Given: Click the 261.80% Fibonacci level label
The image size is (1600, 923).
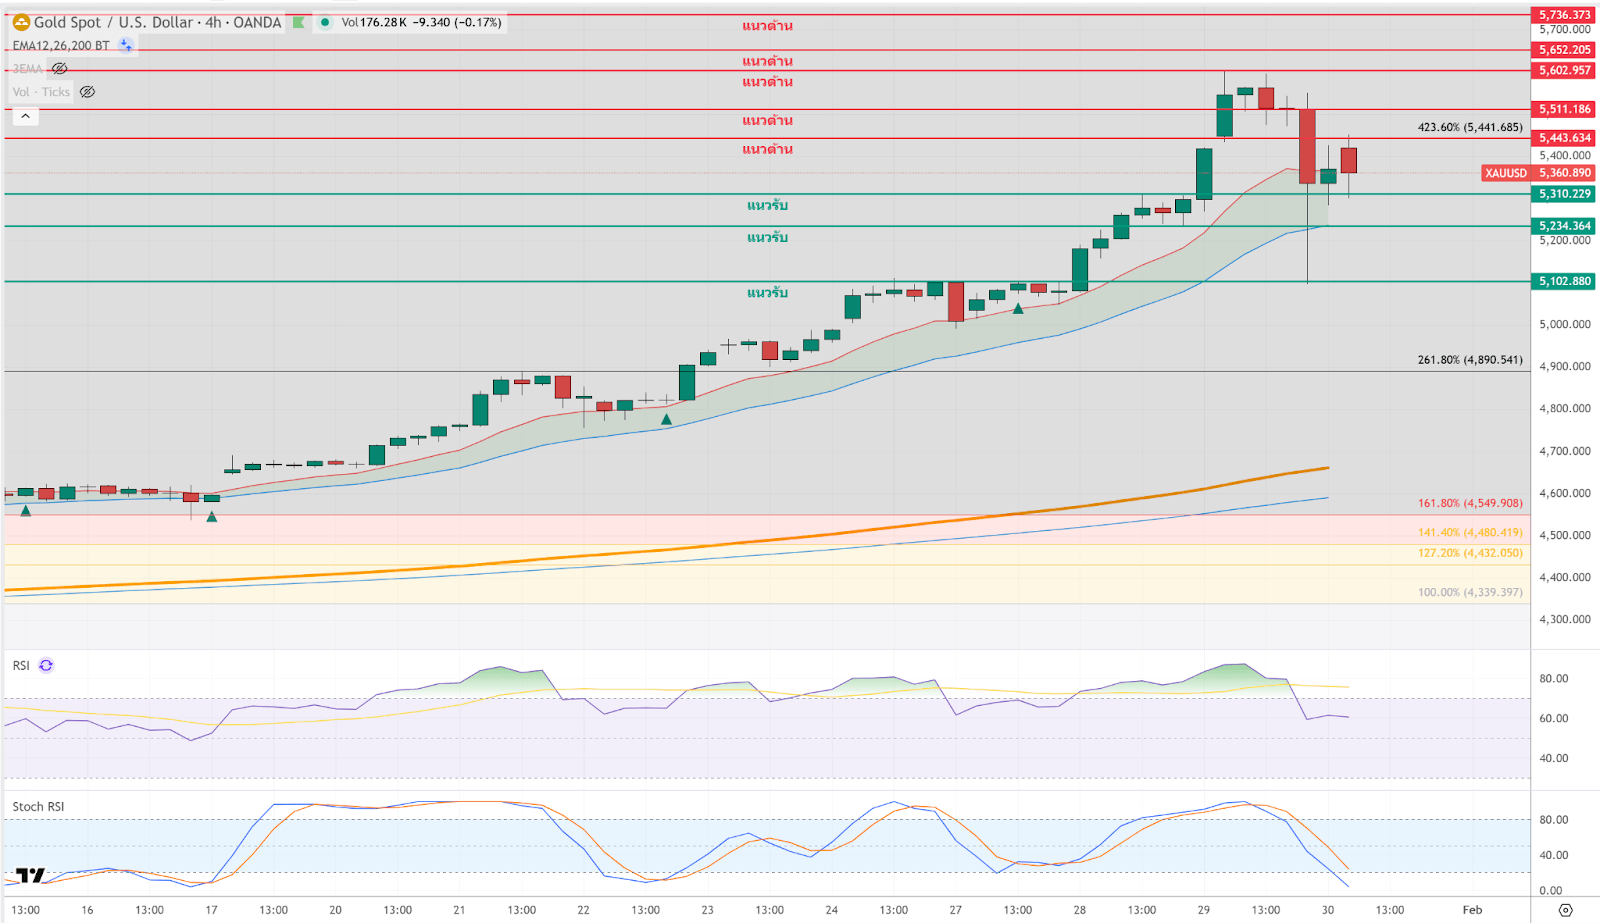Looking at the screenshot, I should (x=1469, y=359).
